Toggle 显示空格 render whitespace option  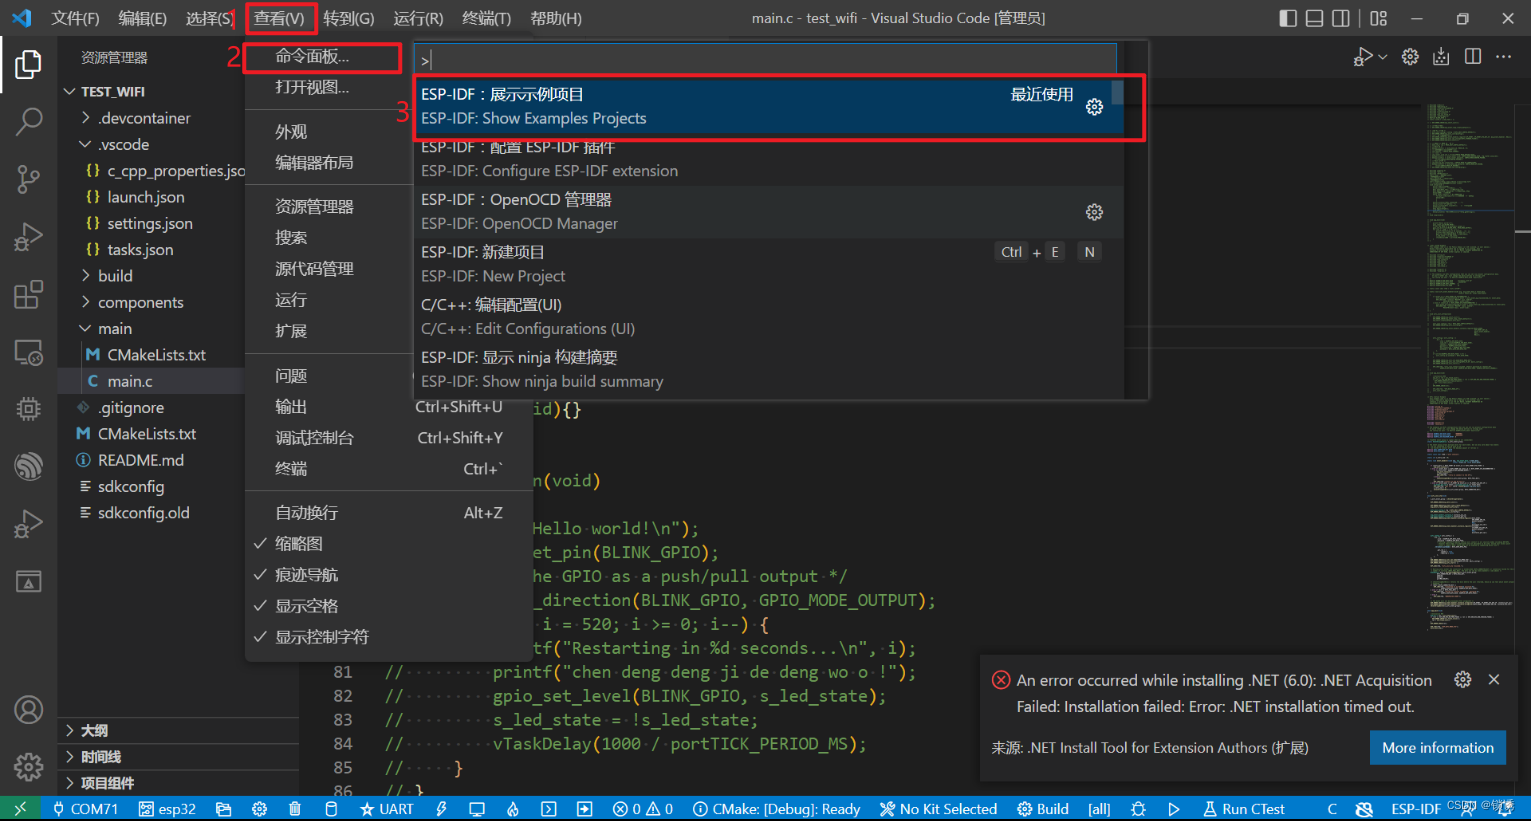point(389,606)
